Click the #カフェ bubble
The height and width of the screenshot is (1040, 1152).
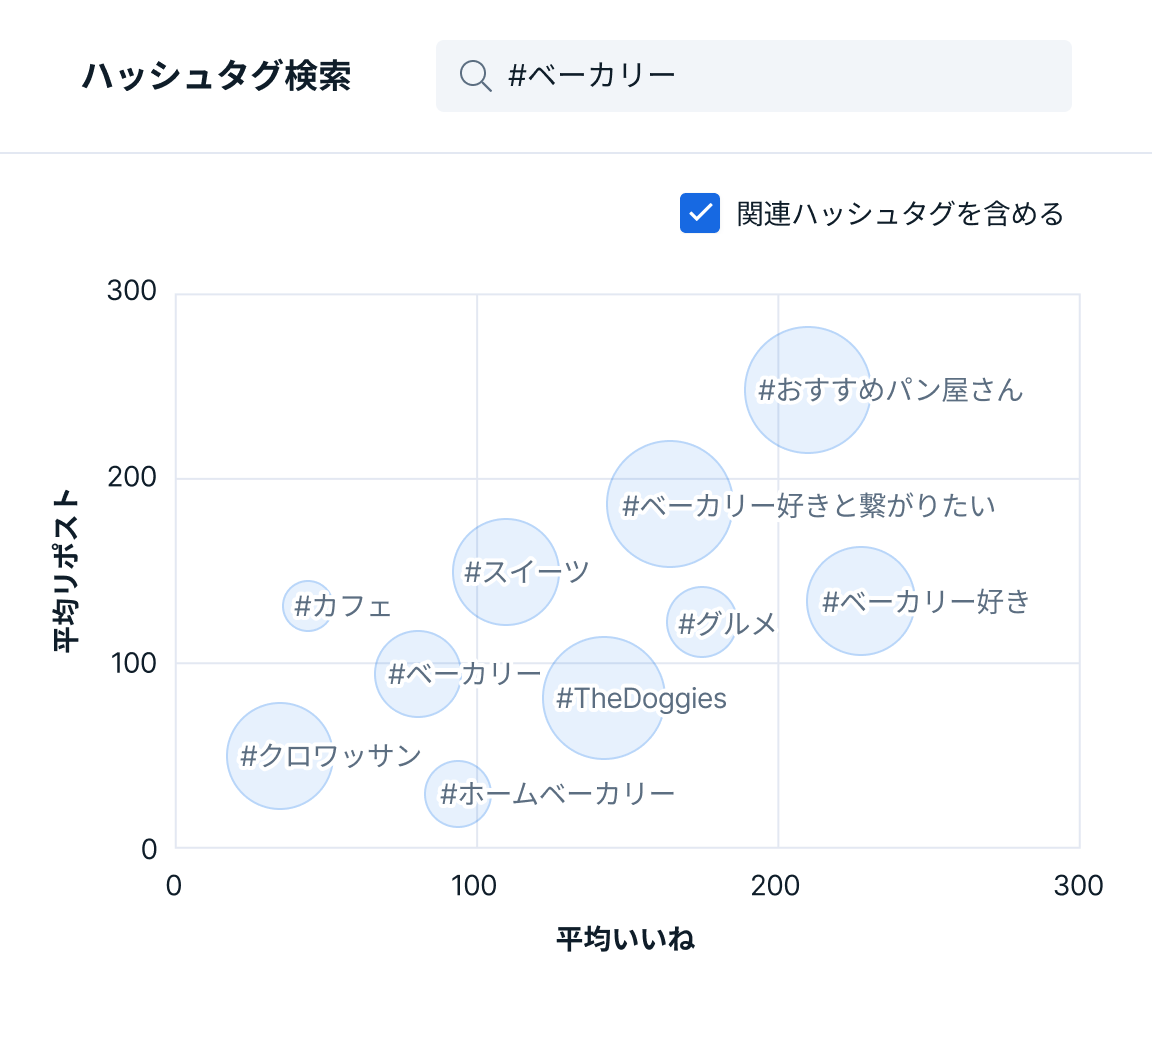pos(307,606)
